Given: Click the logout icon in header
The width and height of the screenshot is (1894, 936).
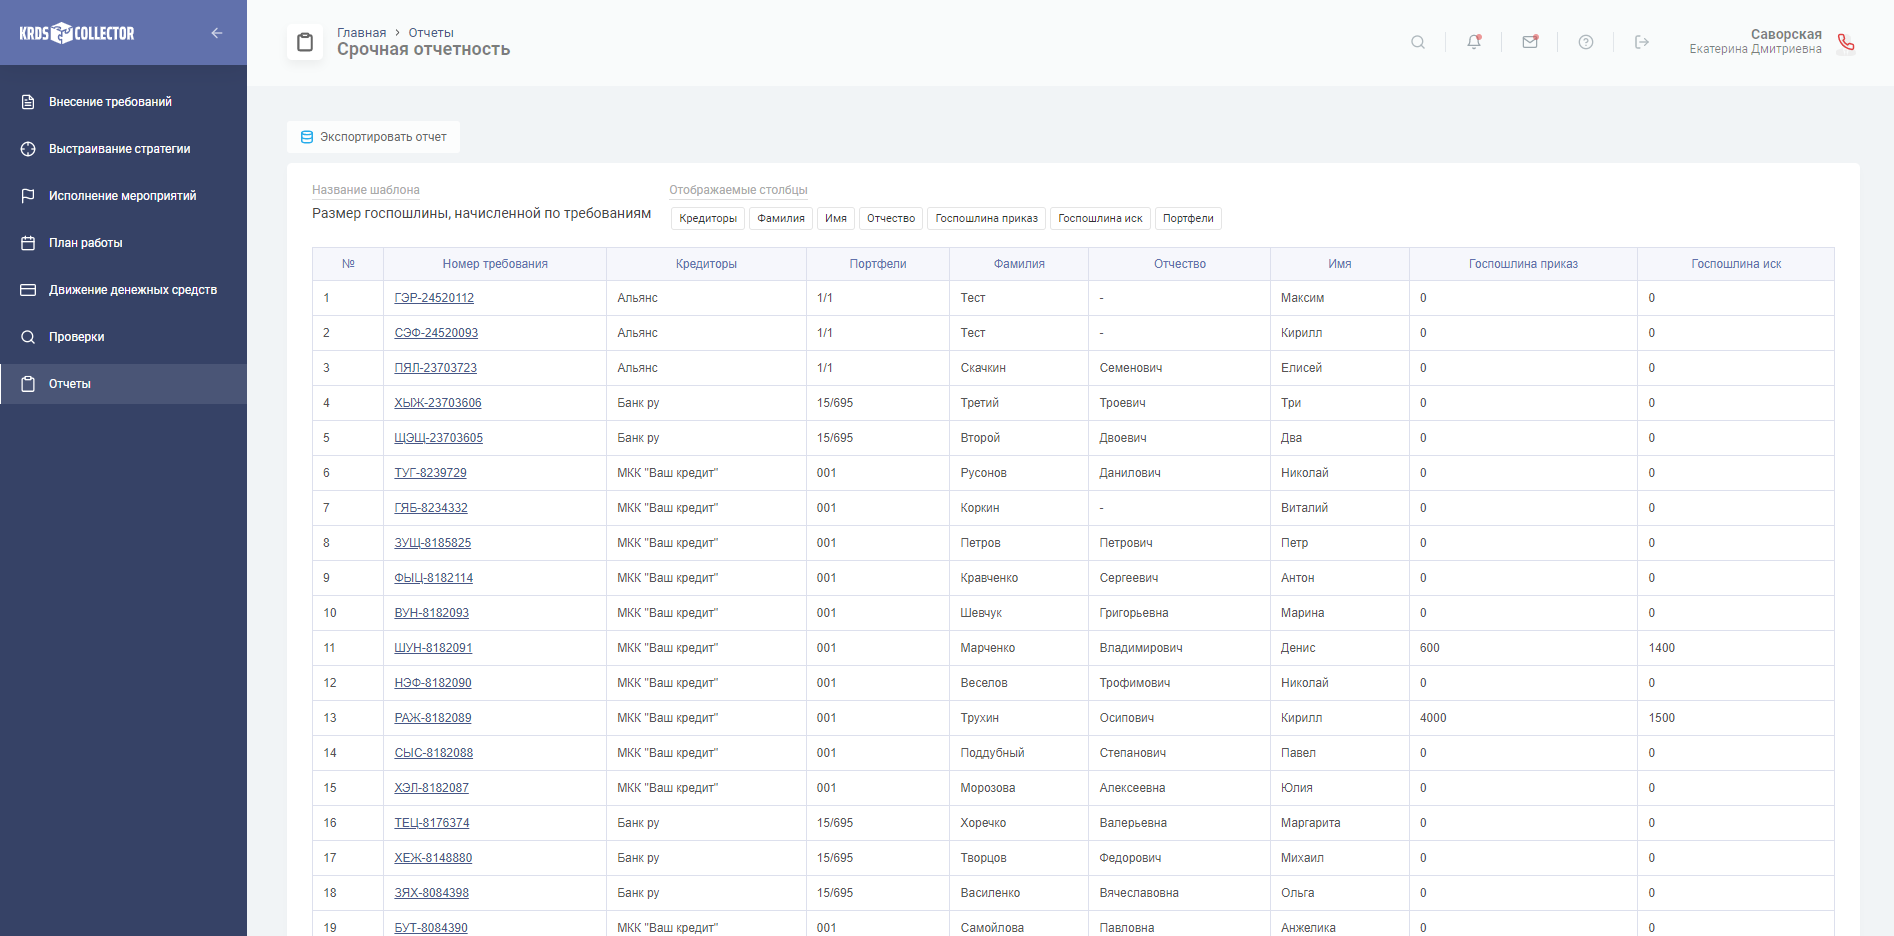Looking at the screenshot, I should (1642, 42).
